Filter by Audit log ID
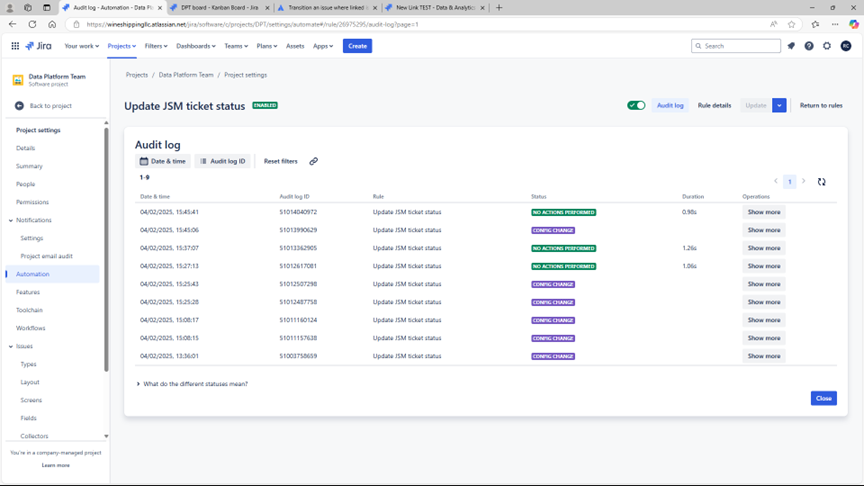Viewport: 864px width, 486px height. (223, 161)
